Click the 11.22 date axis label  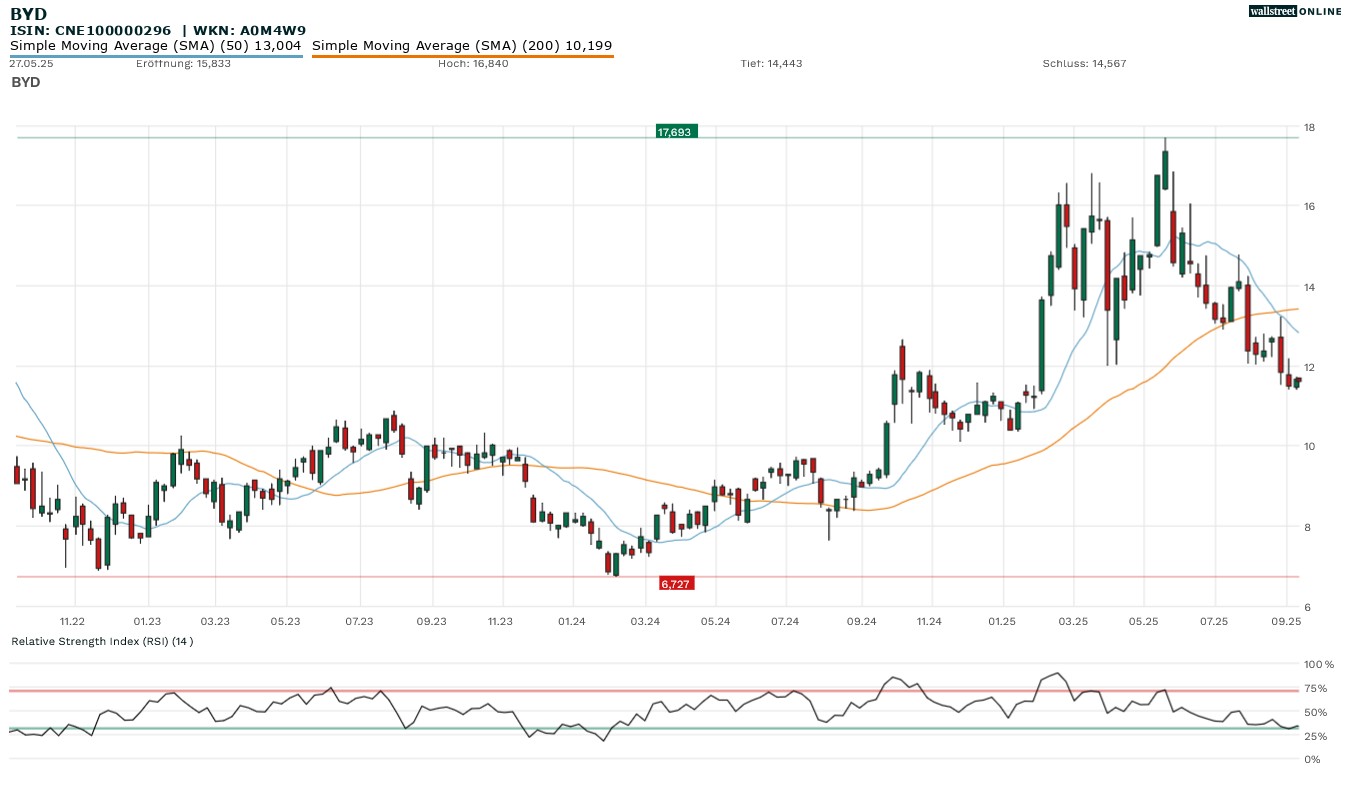[72, 621]
